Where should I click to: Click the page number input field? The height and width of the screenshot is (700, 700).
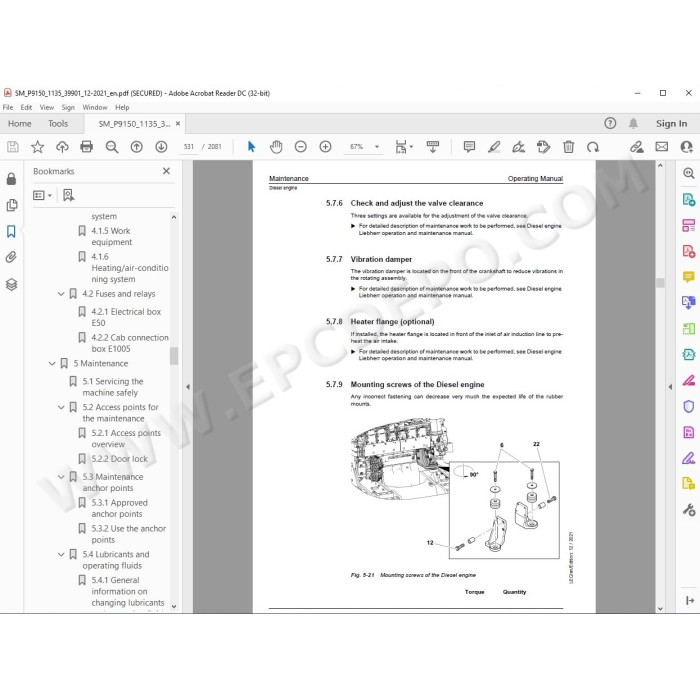189,146
